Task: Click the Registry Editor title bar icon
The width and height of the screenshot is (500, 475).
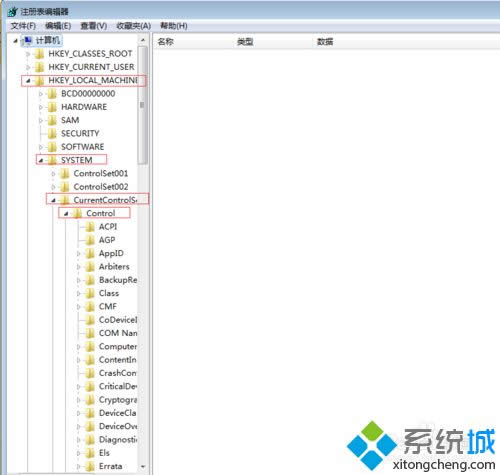Action: (13, 12)
